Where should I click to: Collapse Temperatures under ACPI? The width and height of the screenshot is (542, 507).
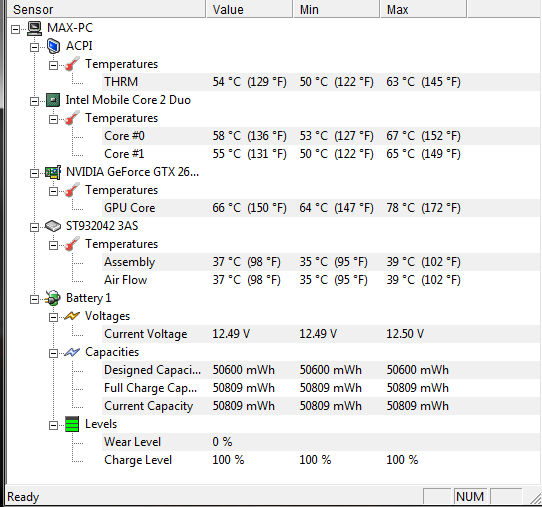click(53, 65)
